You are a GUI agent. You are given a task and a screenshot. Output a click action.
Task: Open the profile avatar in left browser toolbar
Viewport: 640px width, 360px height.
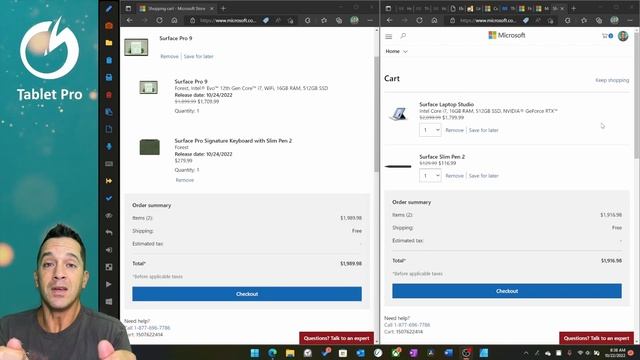tap(354, 20)
